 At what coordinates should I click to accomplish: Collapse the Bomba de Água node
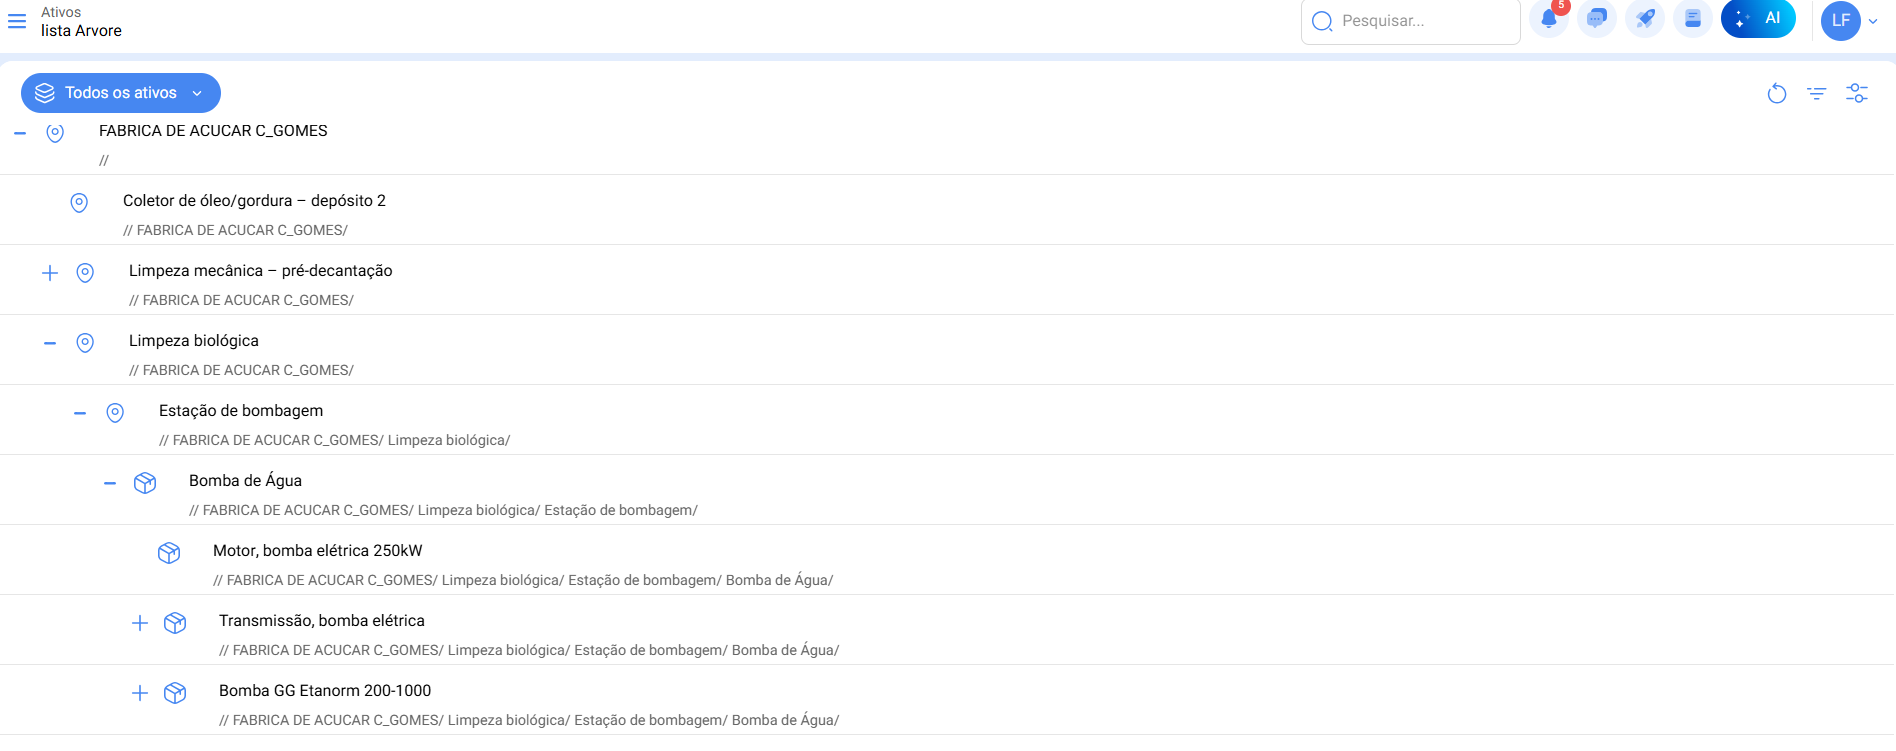click(110, 483)
